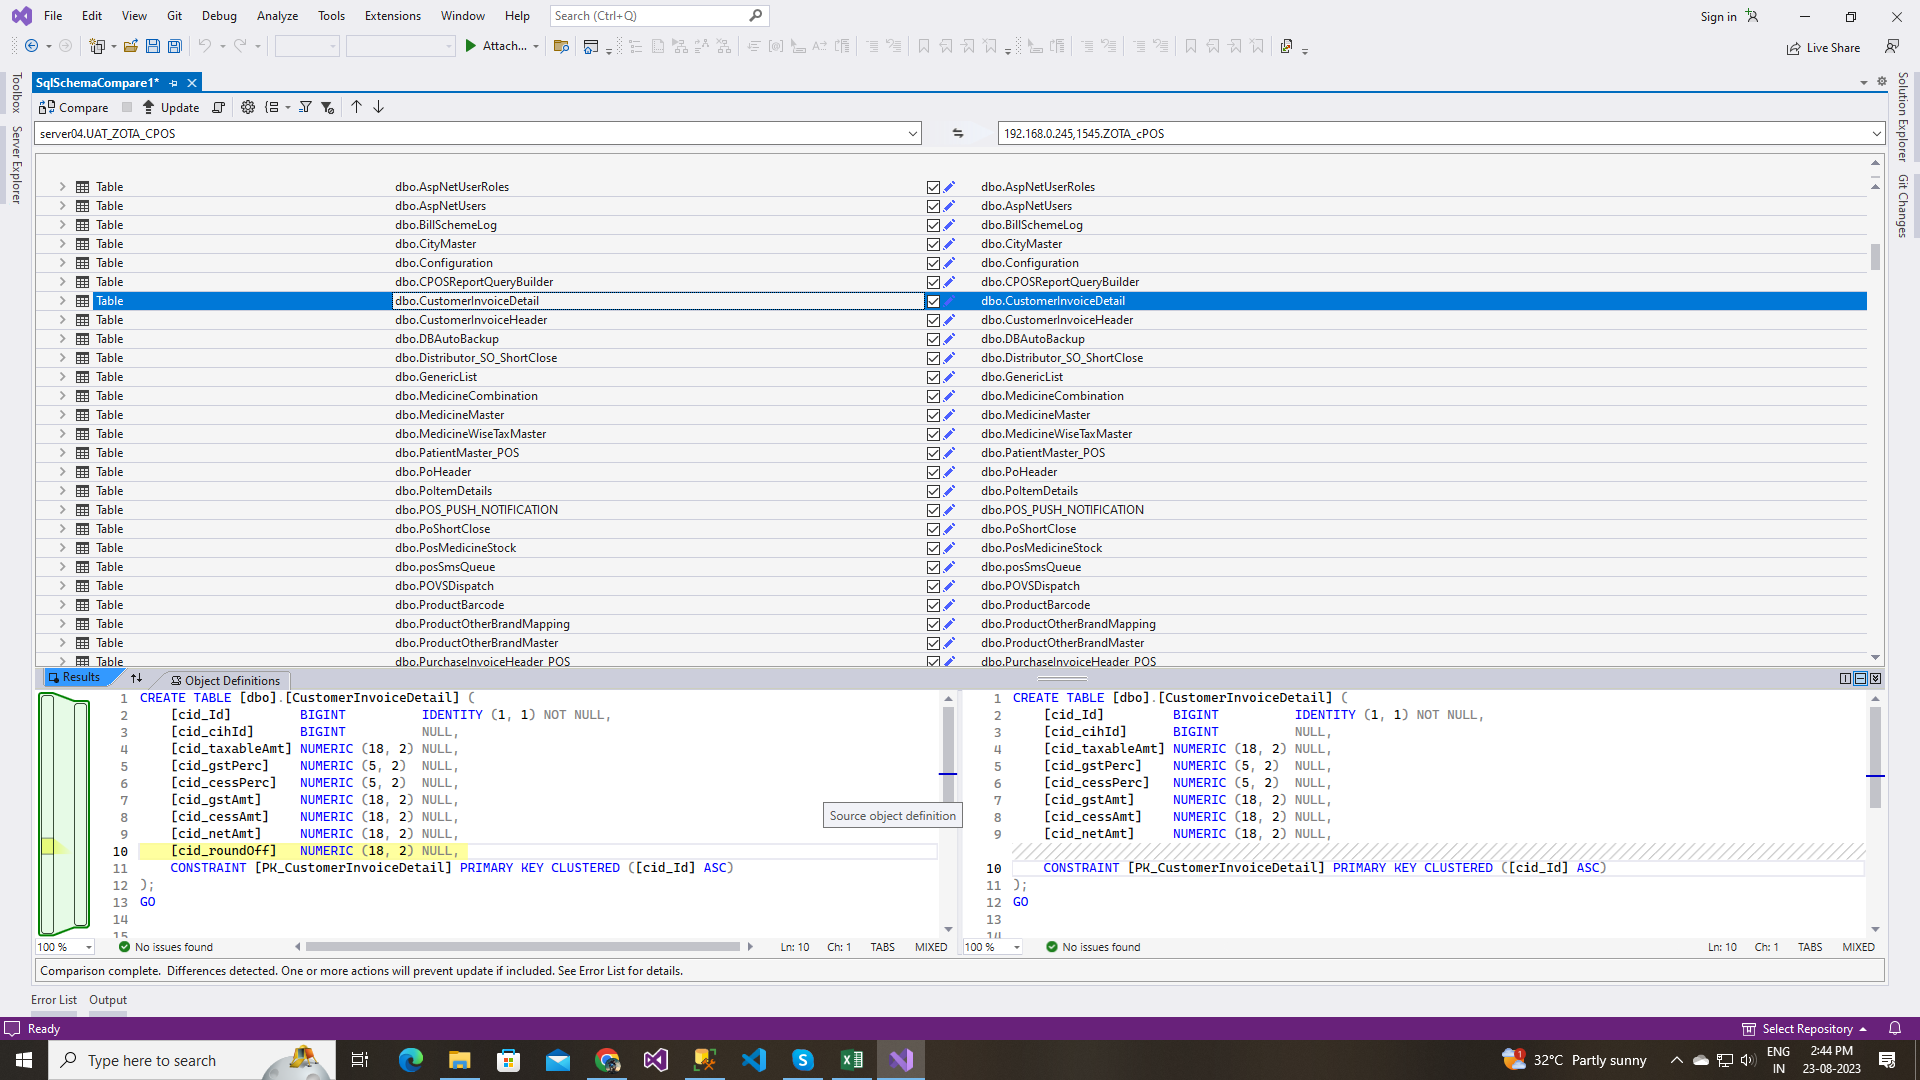The height and width of the screenshot is (1080, 1920).
Task: Click the edit pencil for dbo.CityMaster
Action: (950, 244)
